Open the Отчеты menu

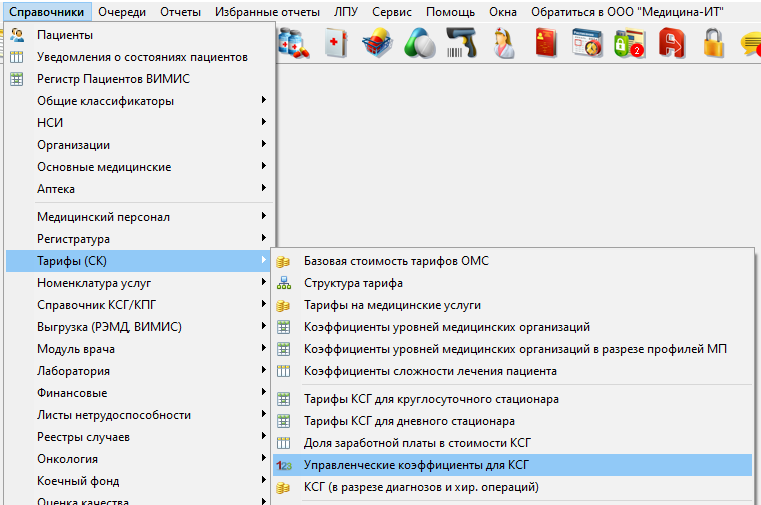(x=179, y=12)
